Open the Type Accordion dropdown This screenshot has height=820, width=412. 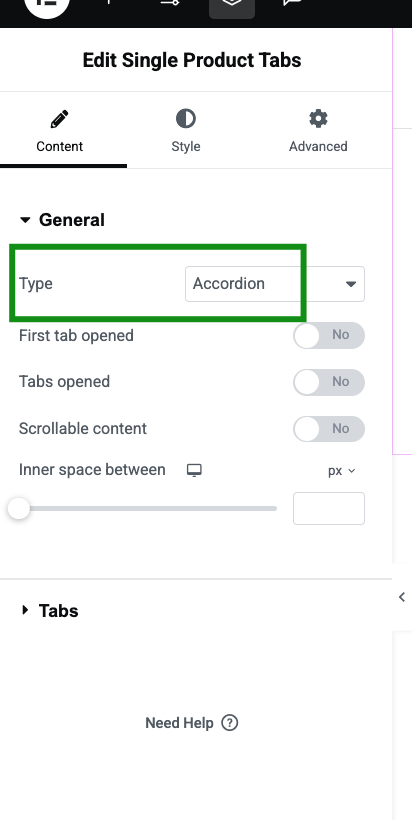pos(275,284)
